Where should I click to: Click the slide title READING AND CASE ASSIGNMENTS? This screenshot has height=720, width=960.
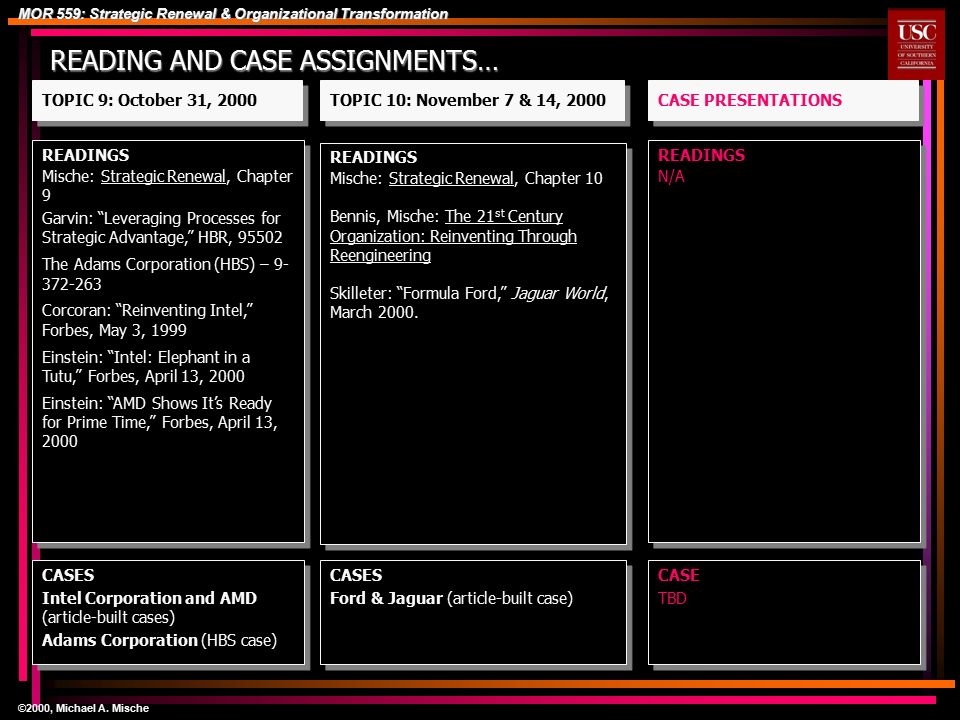[274, 61]
